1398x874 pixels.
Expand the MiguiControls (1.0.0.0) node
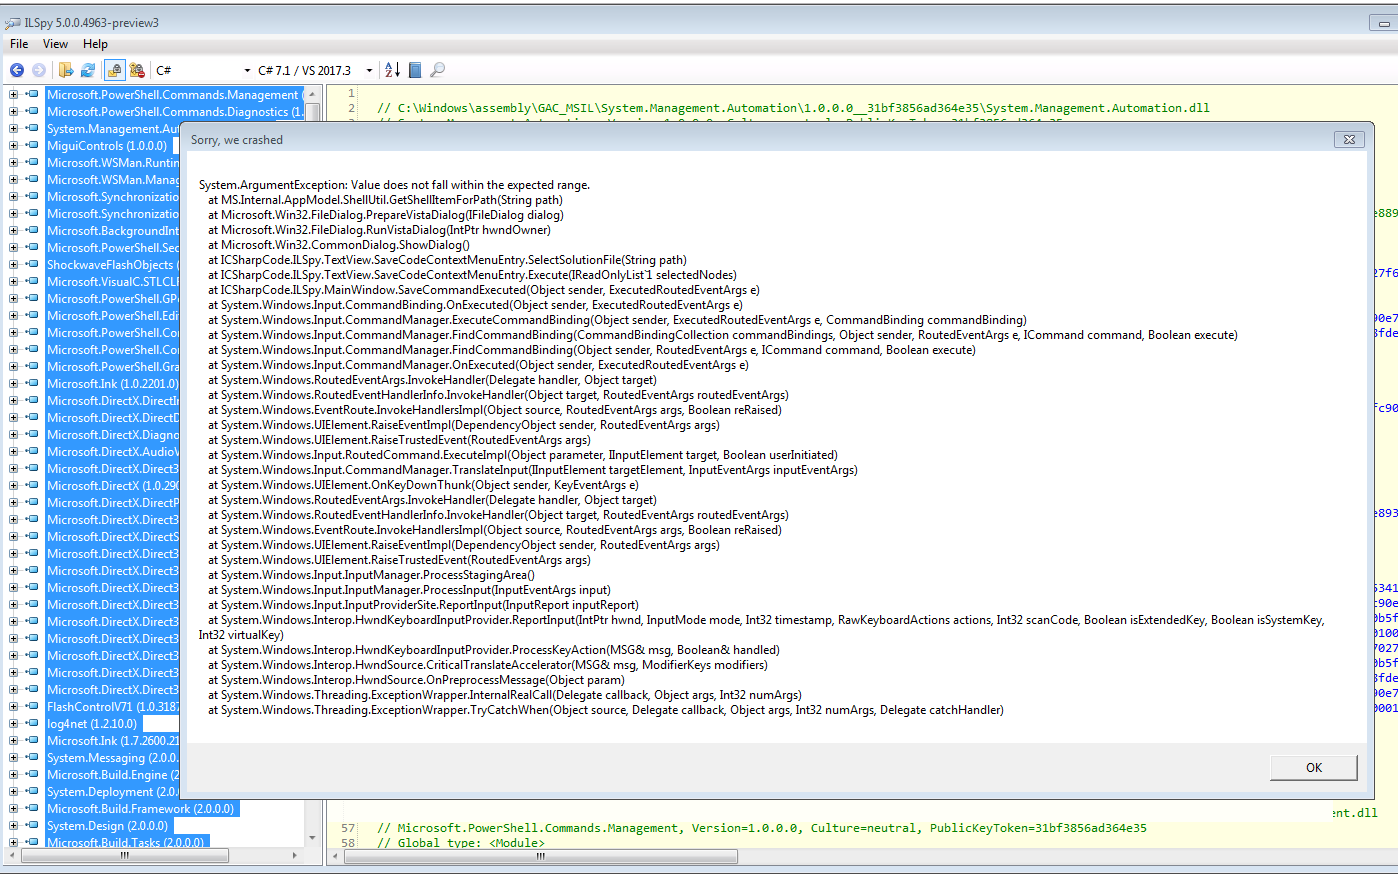[x=13, y=146]
